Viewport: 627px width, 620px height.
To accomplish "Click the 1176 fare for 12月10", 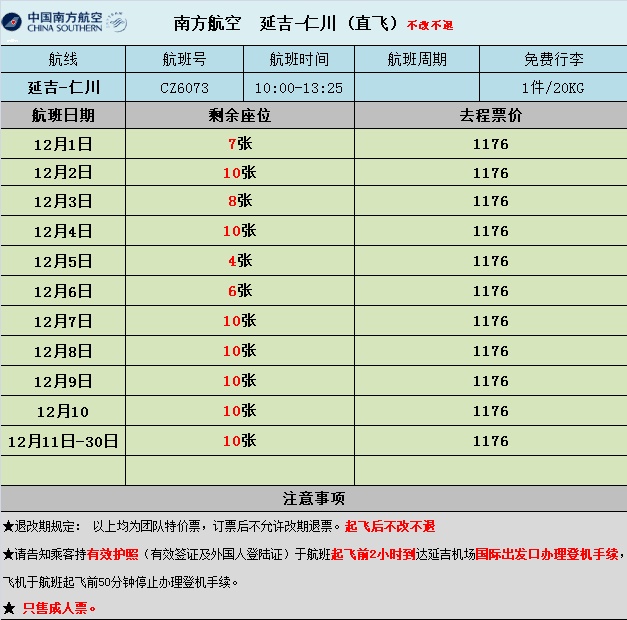I will [491, 411].
